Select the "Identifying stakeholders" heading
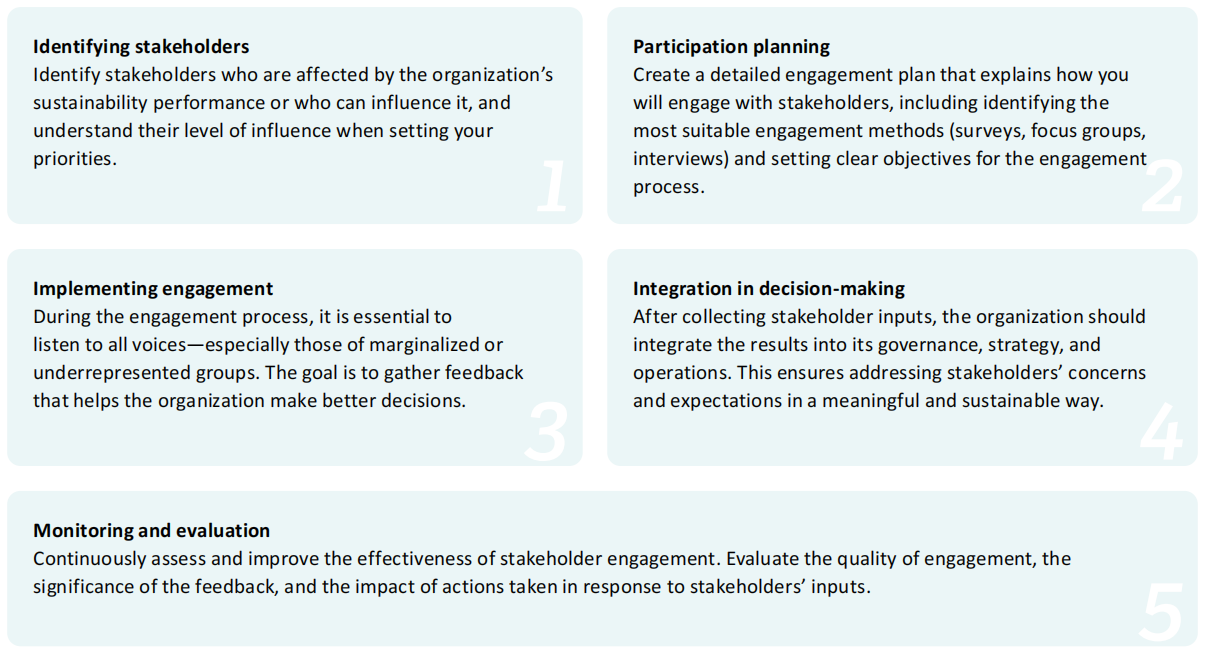Viewport: 1205px width, 651px height. click(x=141, y=47)
